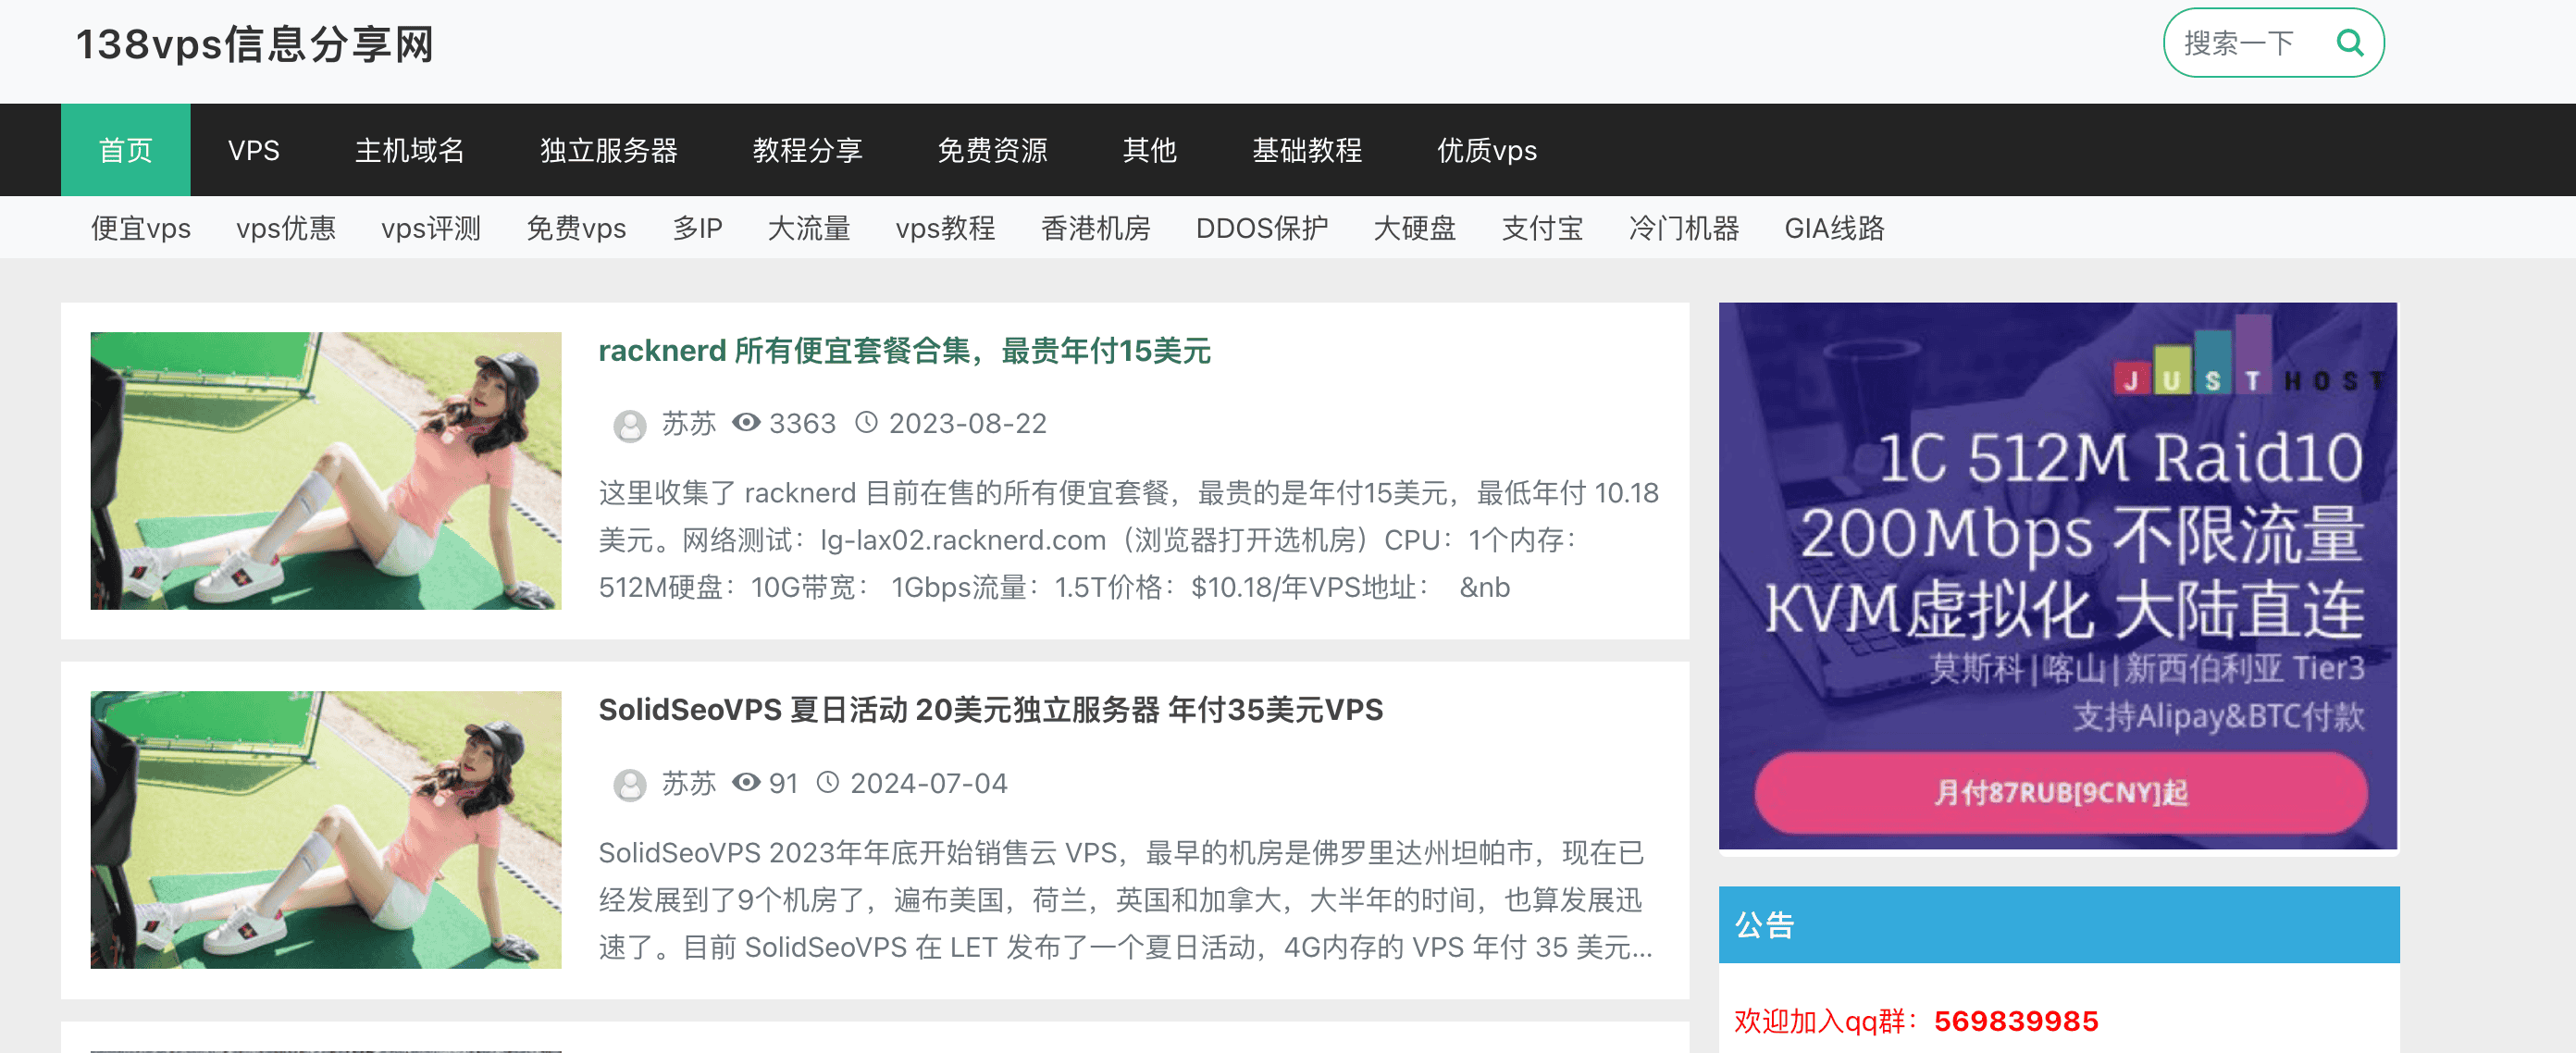Click author avatar icon beside first 苏苏

[629, 426]
